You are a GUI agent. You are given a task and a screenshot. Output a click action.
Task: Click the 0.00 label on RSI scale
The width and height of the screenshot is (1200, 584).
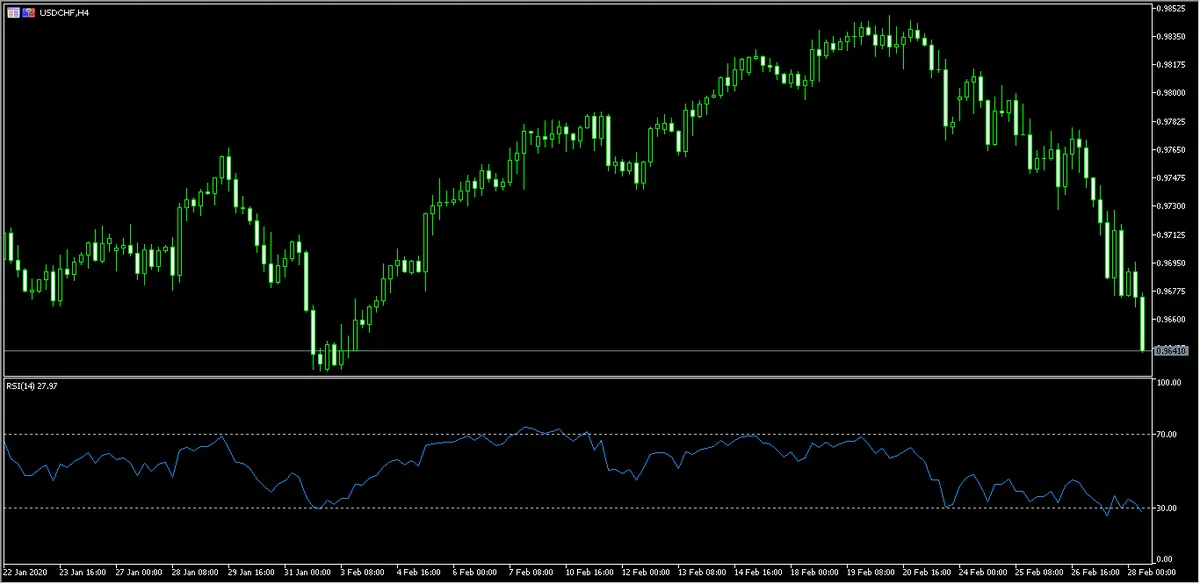coord(1164,558)
